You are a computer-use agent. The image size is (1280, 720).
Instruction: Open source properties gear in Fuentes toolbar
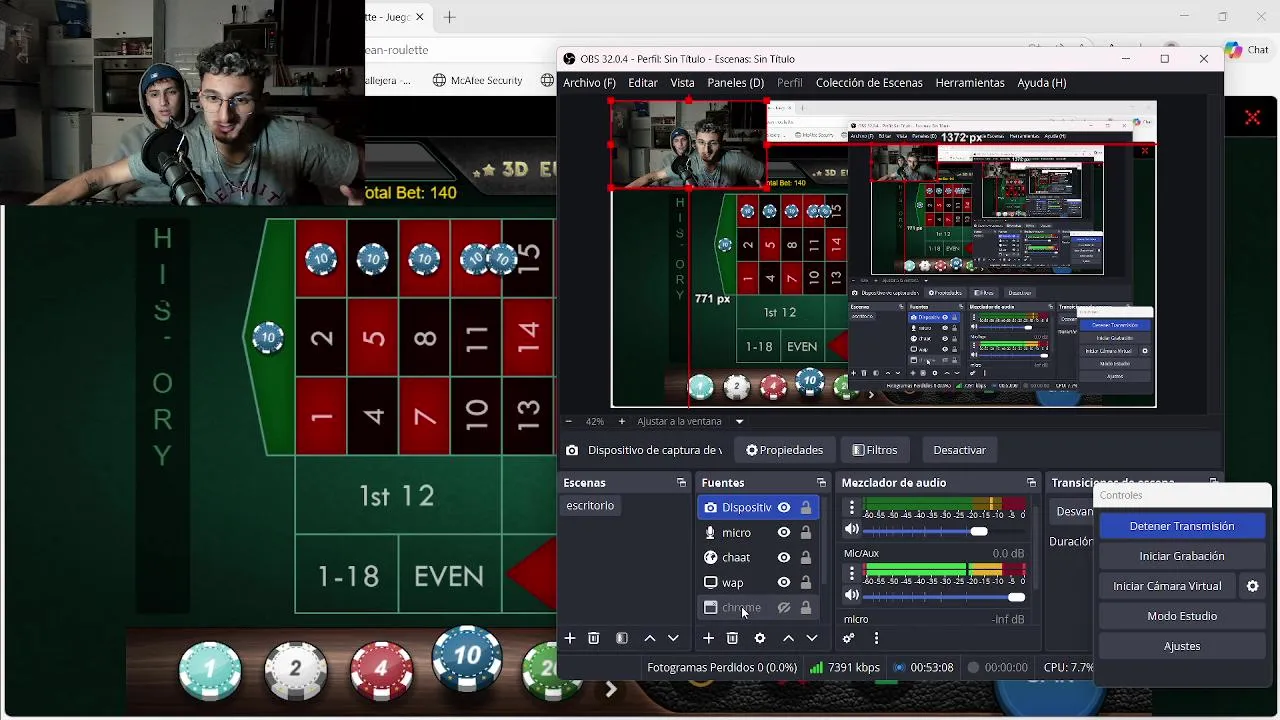tap(760, 638)
